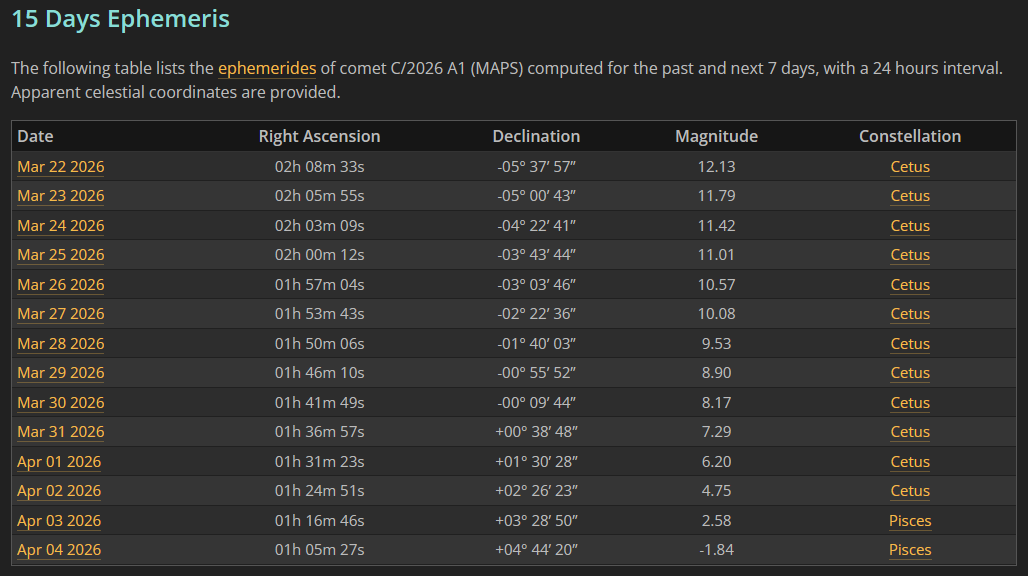The image size is (1028, 576).
Task: Go to the Mar 29 2026 date link
Action: click(x=61, y=373)
